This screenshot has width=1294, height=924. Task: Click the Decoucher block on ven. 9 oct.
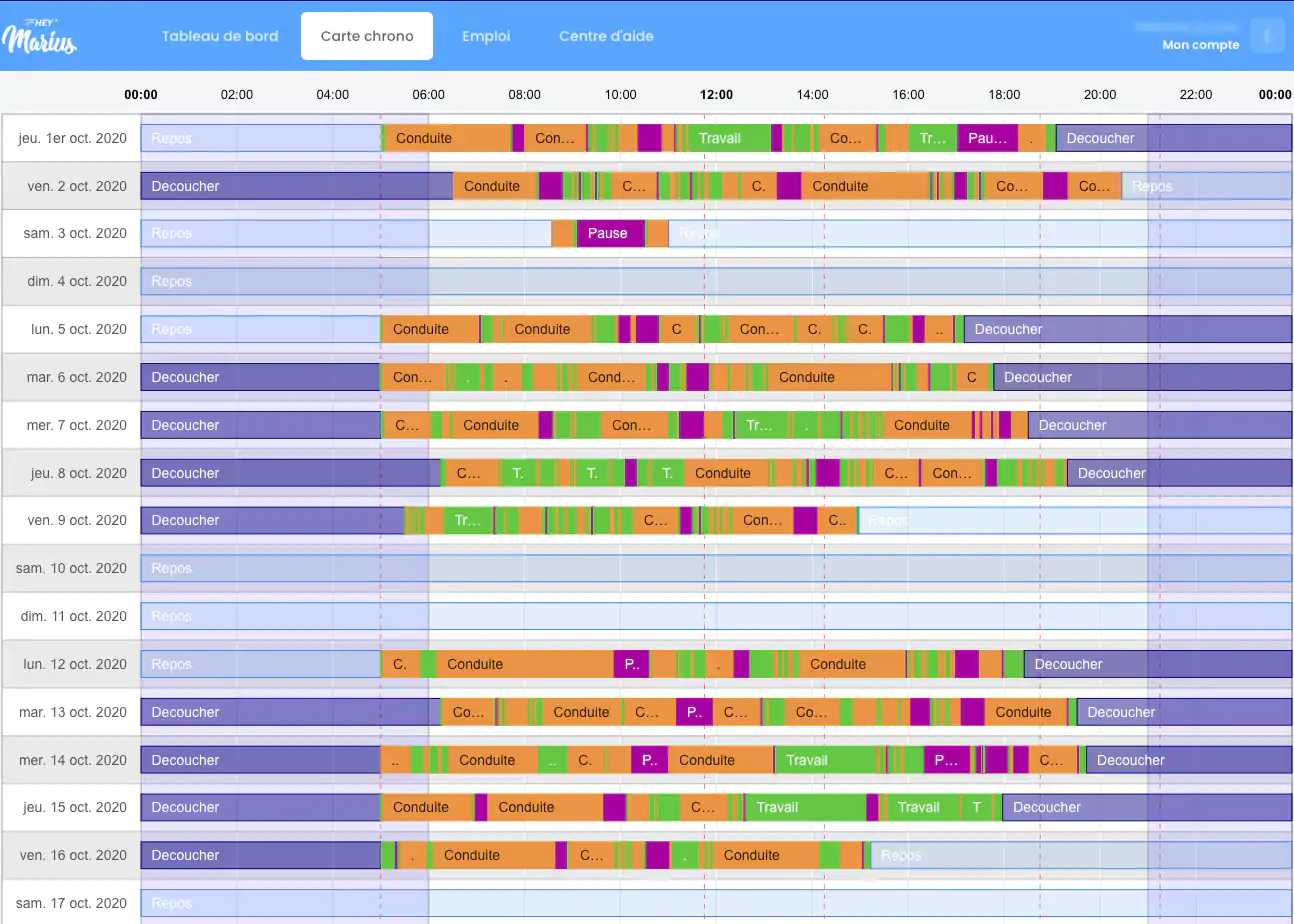[273, 520]
